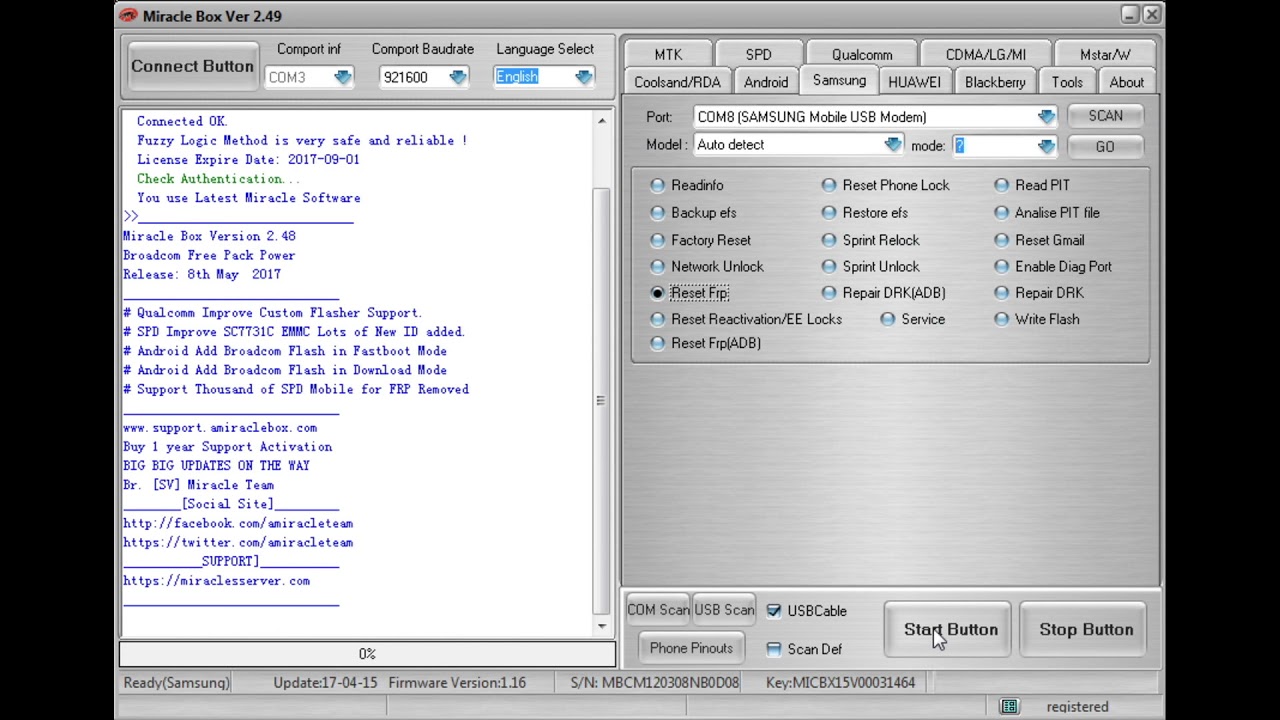
Task: Switch to the MTK tab
Action: 668,54
